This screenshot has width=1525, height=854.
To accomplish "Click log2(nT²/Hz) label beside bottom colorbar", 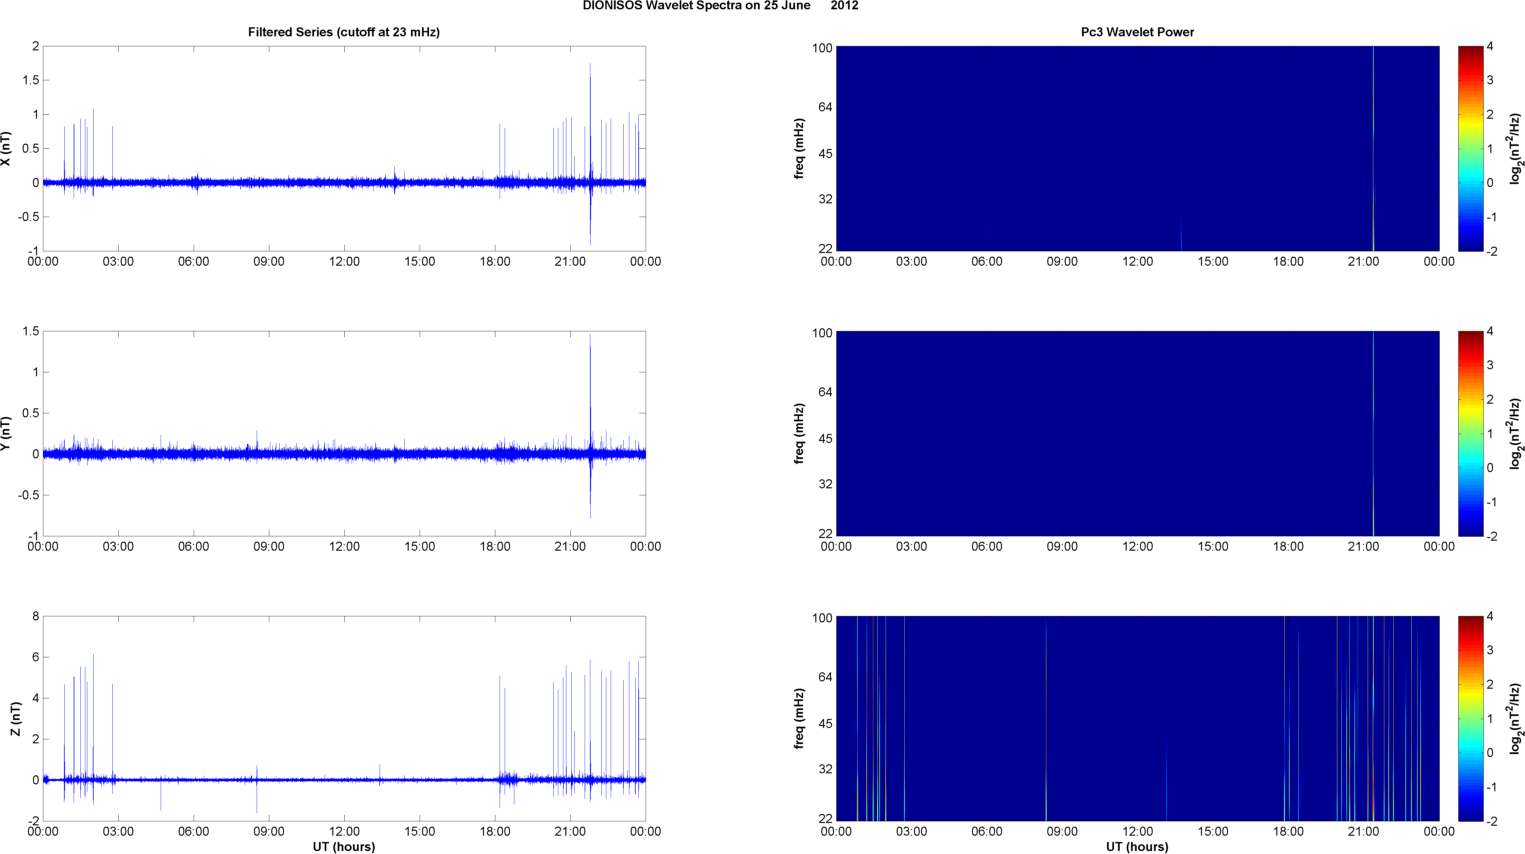I will point(1516,719).
